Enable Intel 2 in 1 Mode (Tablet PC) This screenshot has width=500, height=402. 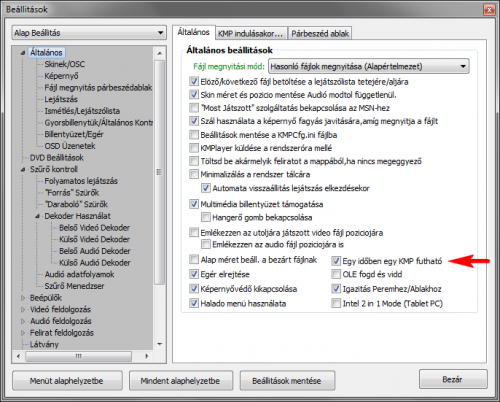click(336, 303)
